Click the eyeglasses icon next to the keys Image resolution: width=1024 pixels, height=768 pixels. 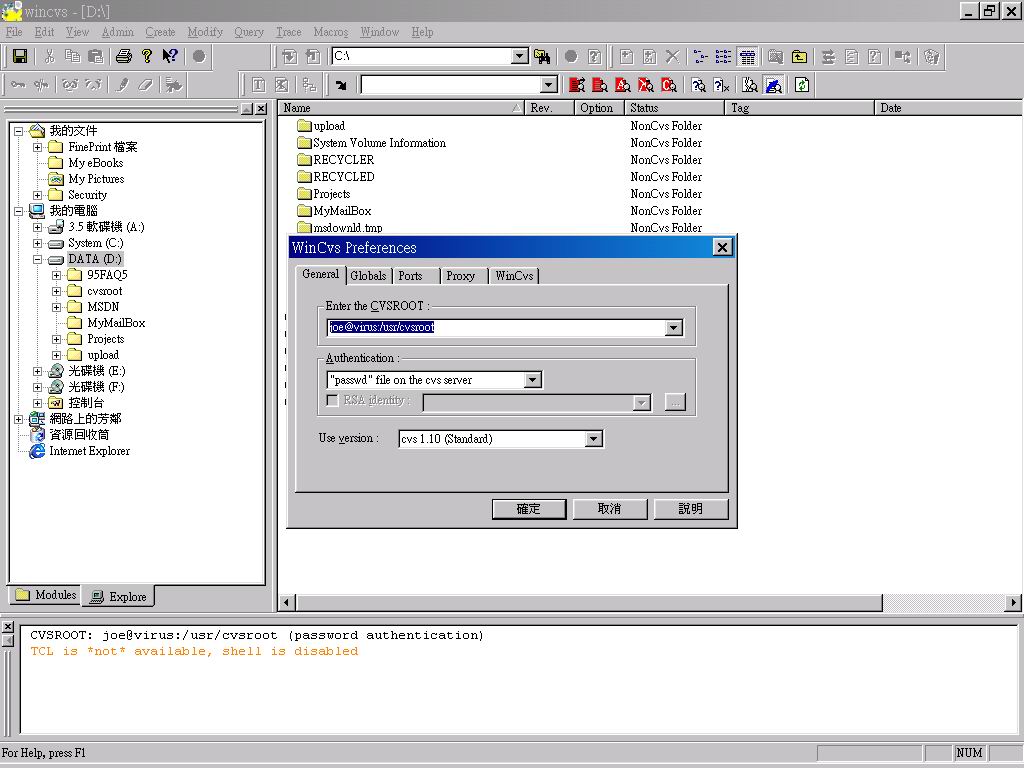(x=70, y=85)
